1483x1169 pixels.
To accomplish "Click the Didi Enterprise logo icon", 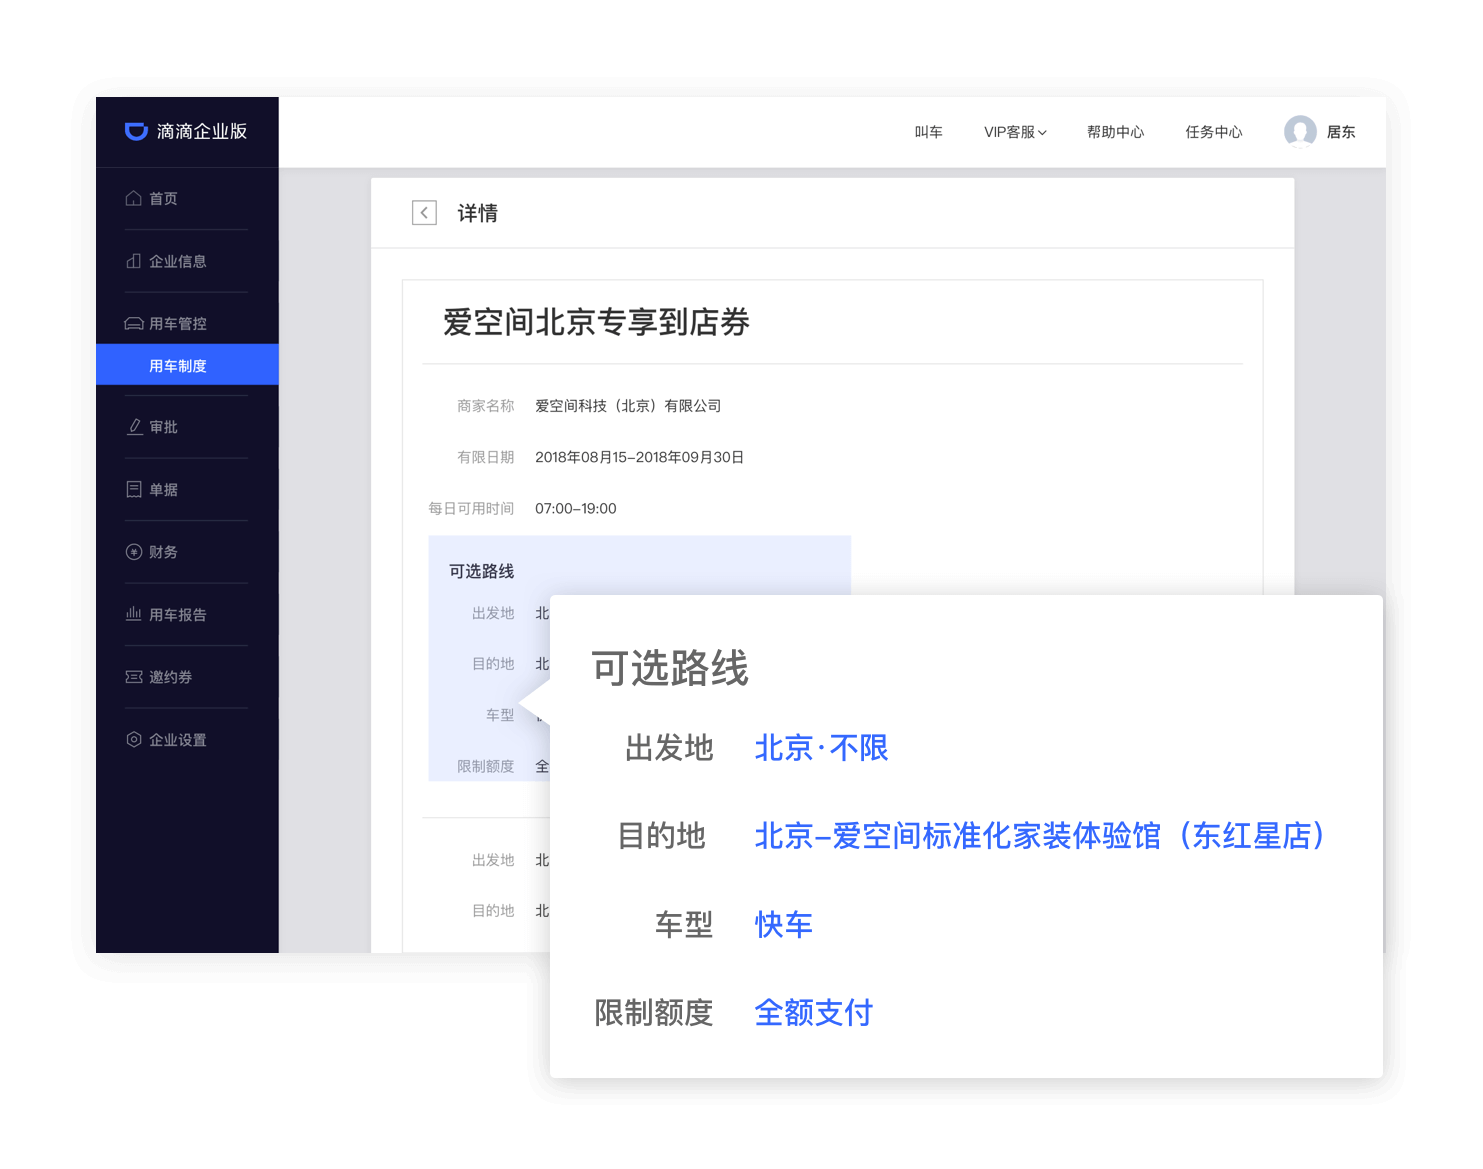I will [136, 131].
